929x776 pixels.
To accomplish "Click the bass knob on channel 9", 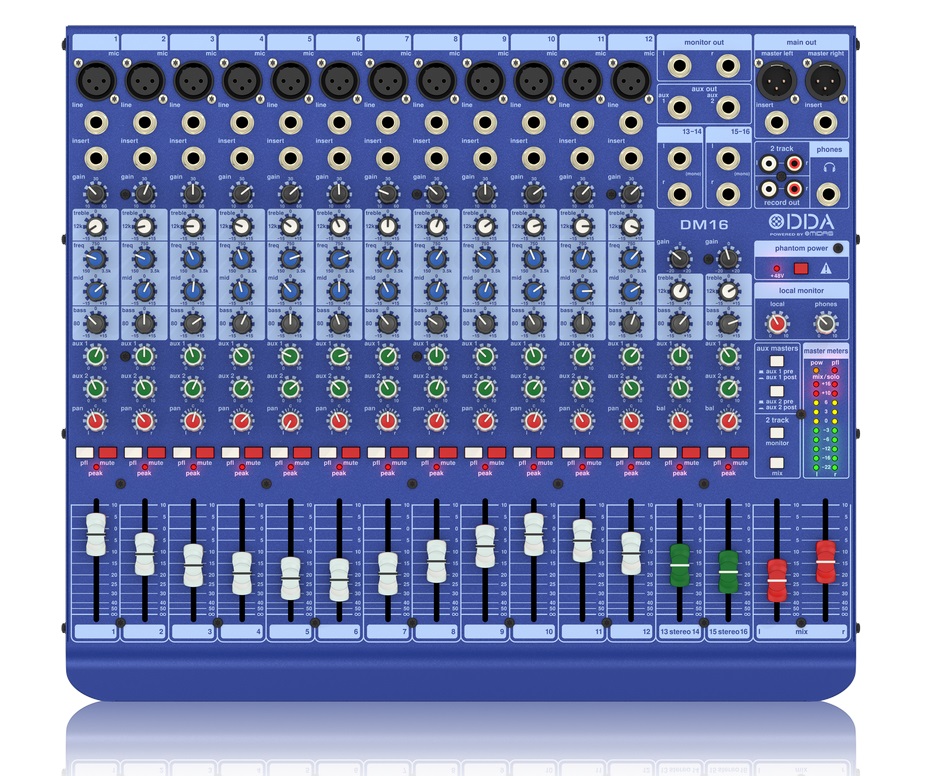I will click(485, 323).
